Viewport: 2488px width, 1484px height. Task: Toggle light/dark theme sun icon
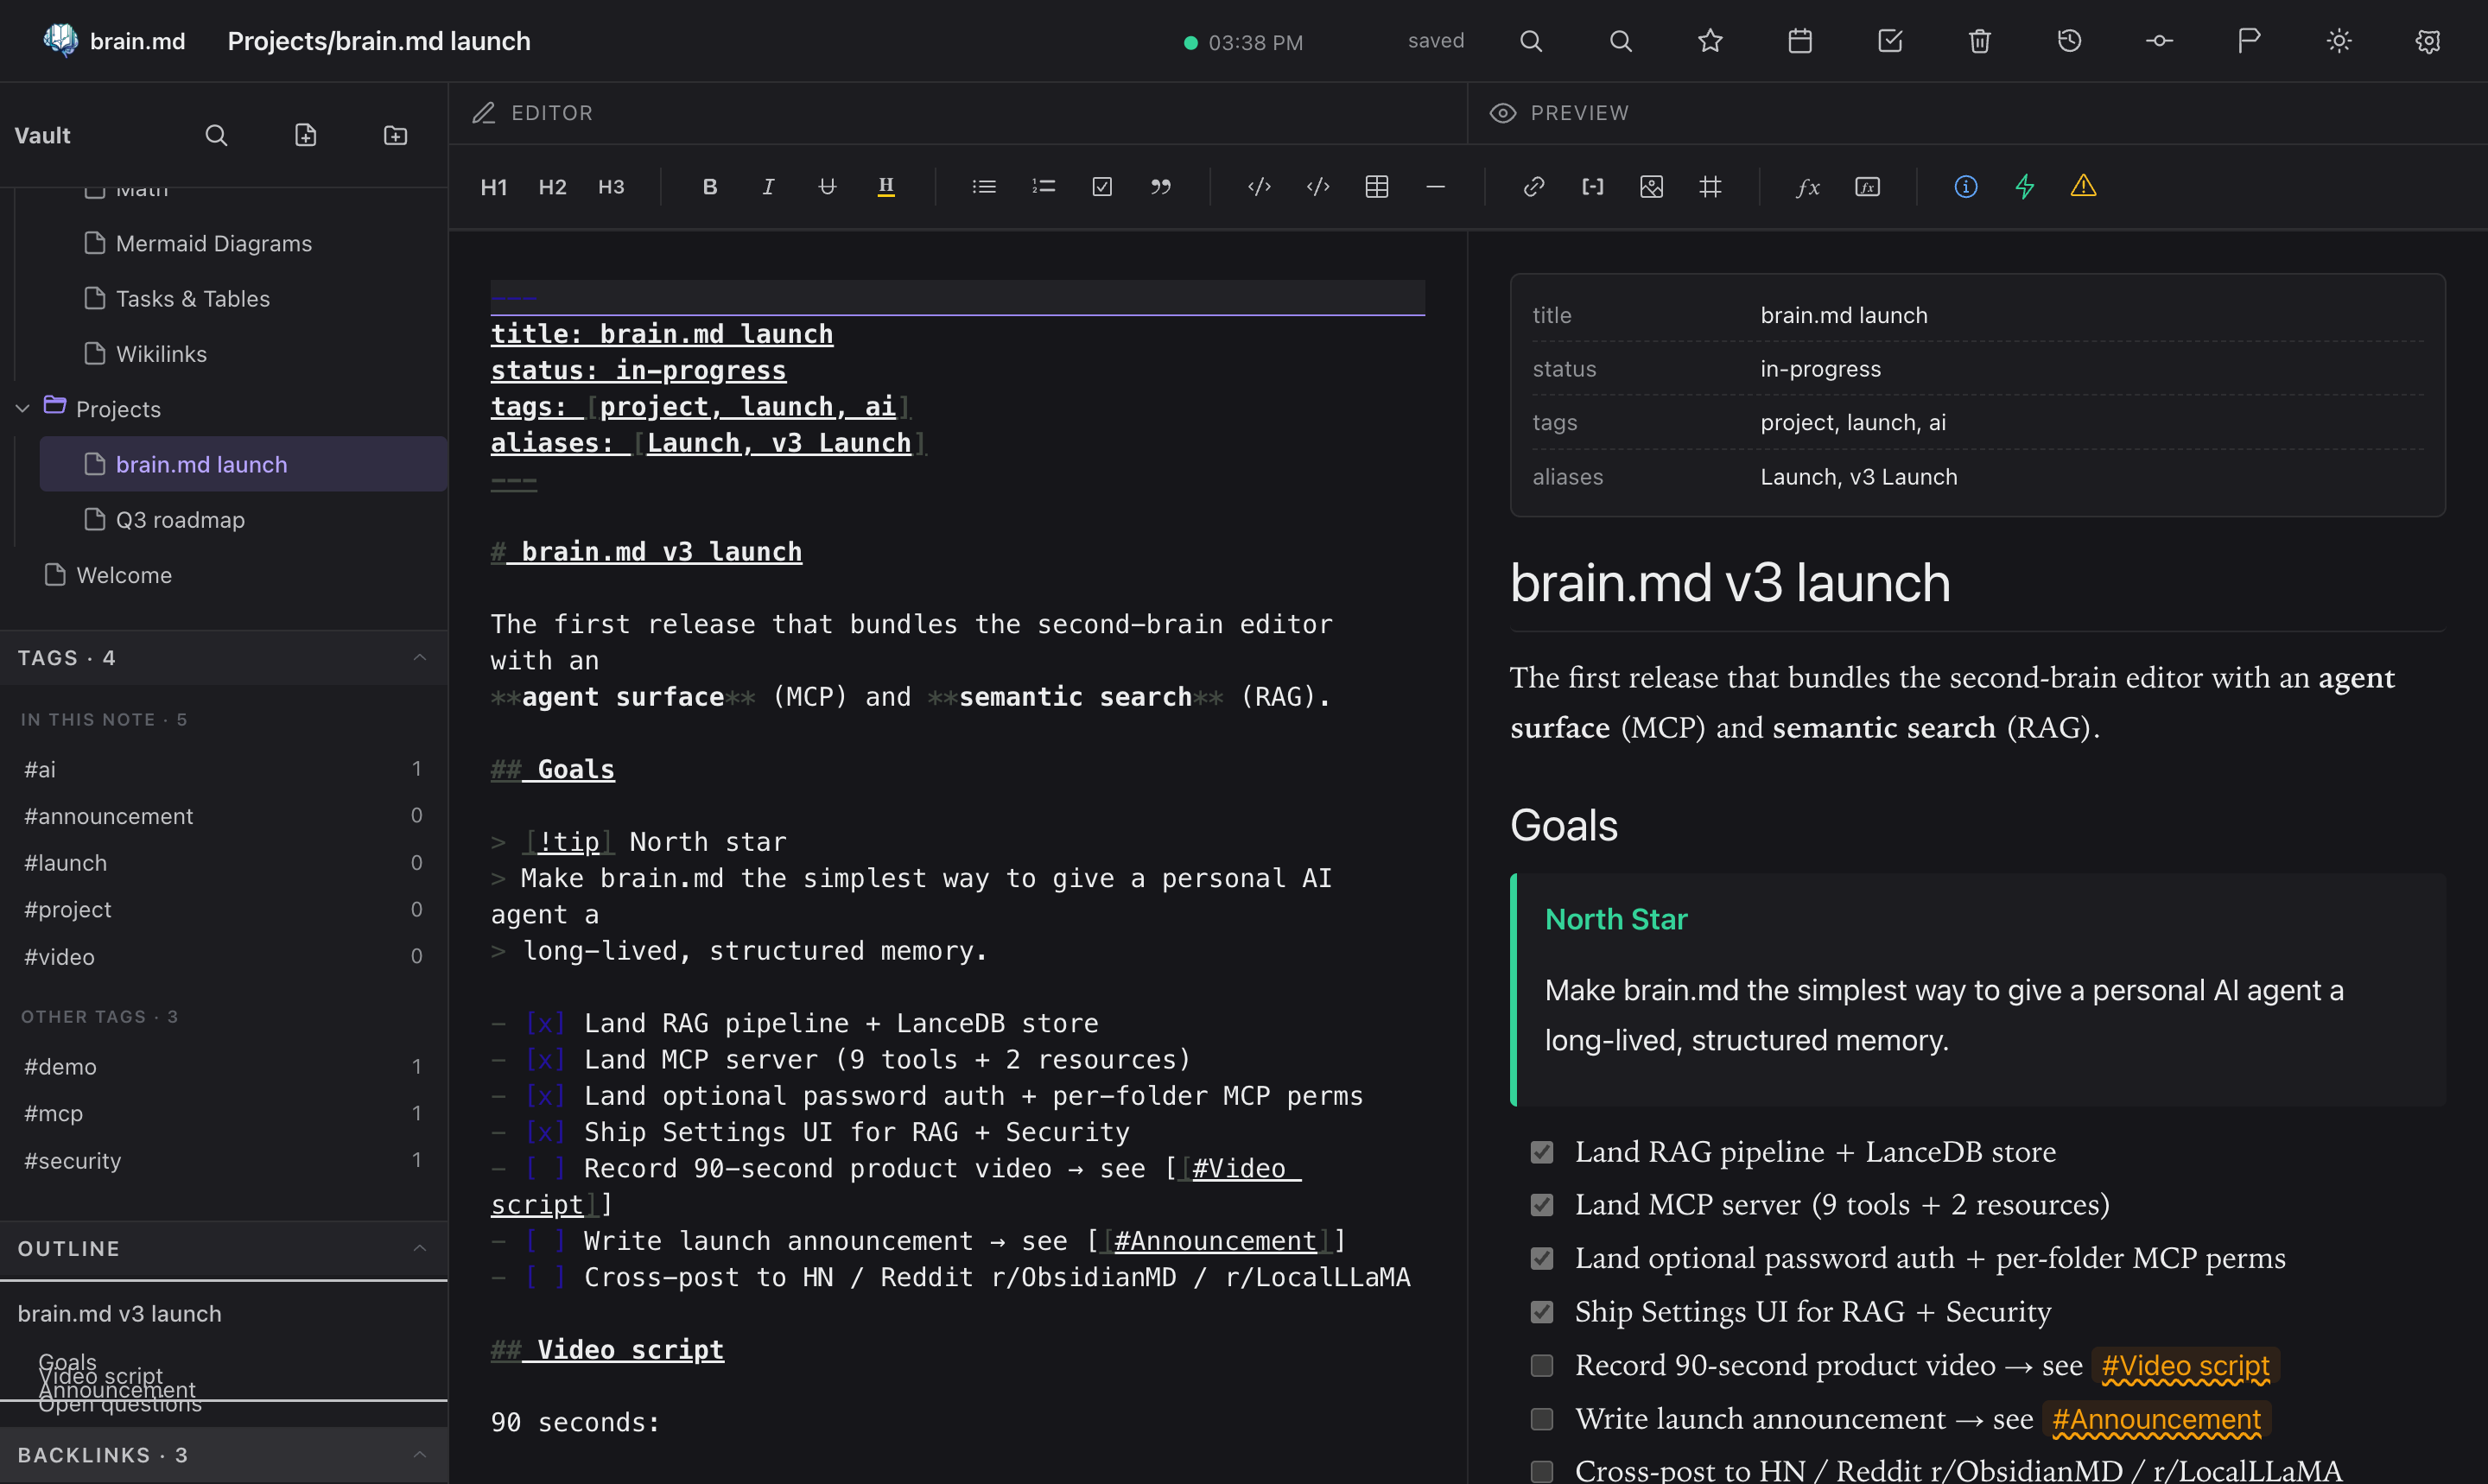click(2338, 41)
